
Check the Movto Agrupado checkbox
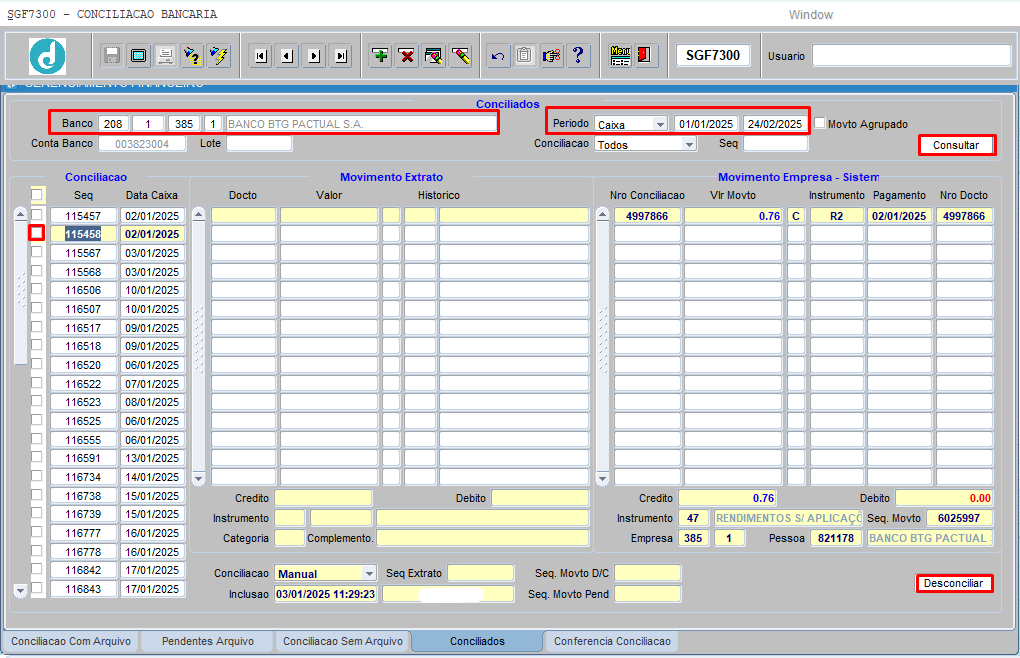click(820, 123)
